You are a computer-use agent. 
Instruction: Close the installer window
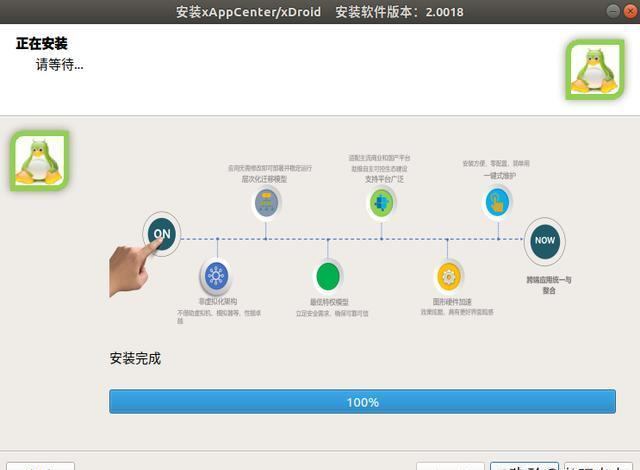coord(631,11)
